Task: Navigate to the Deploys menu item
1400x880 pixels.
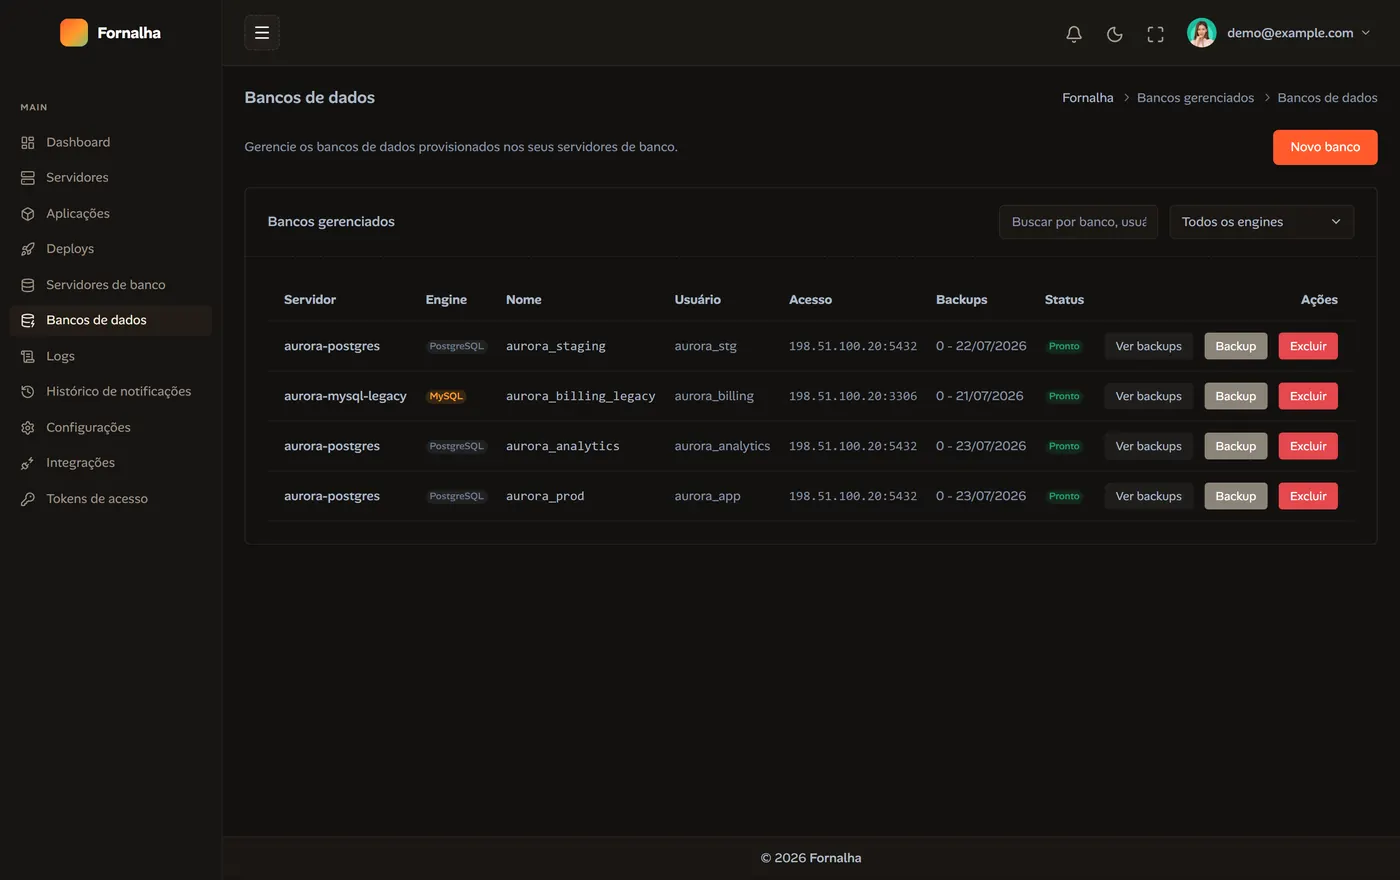Action: coord(111,249)
